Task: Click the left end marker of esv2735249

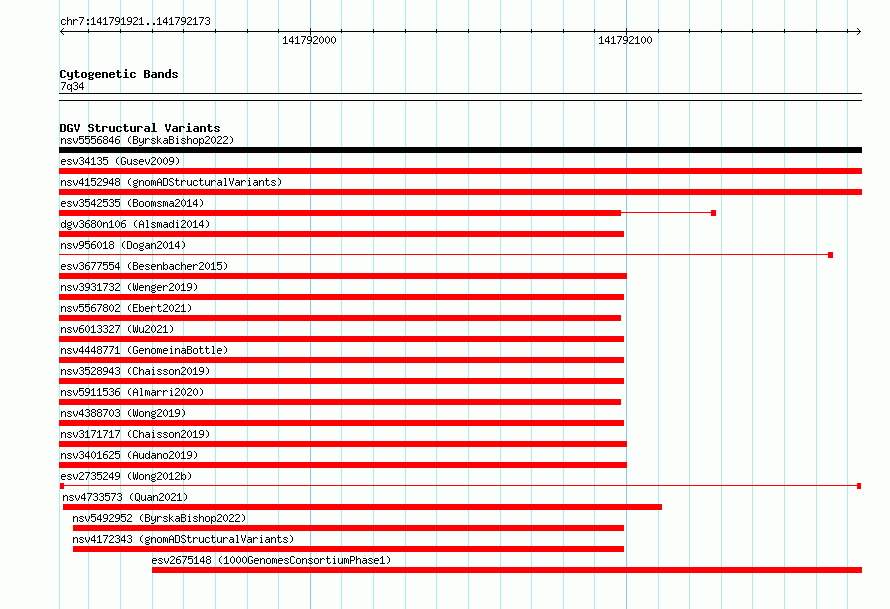Action: click(62, 486)
